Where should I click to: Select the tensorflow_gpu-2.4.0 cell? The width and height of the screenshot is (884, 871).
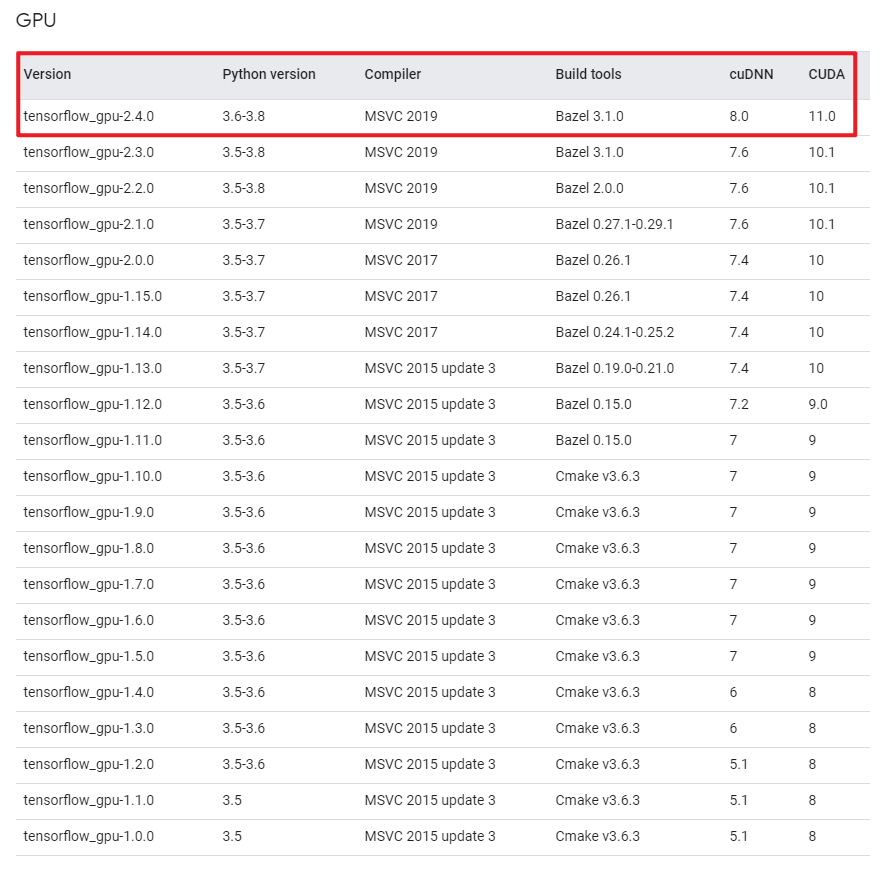[89, 116]
